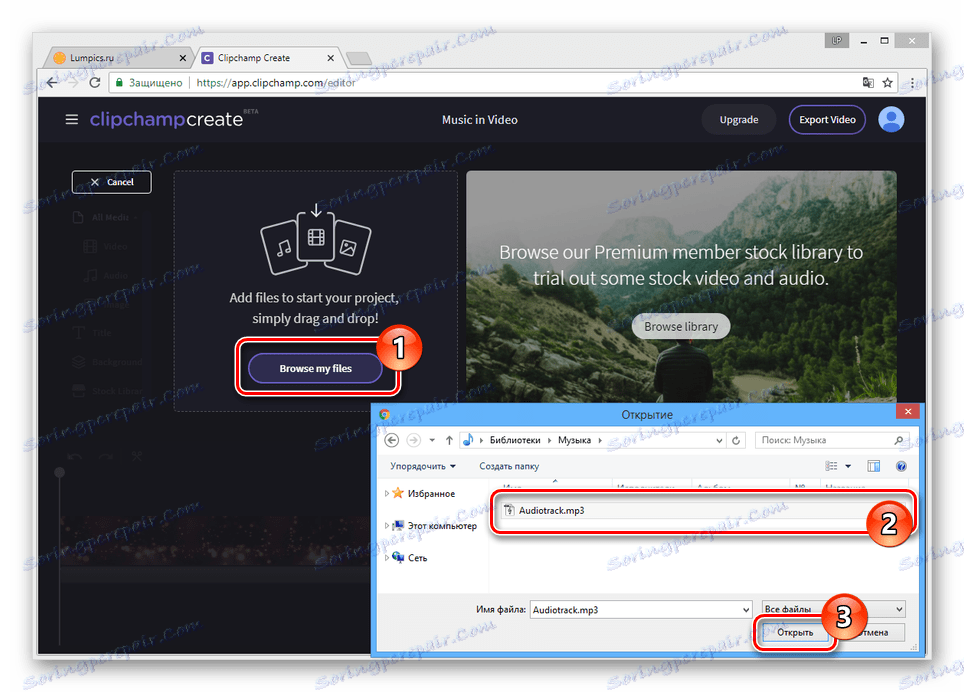
Task: Click Browse library button
Action: click(x=681, y=326)
